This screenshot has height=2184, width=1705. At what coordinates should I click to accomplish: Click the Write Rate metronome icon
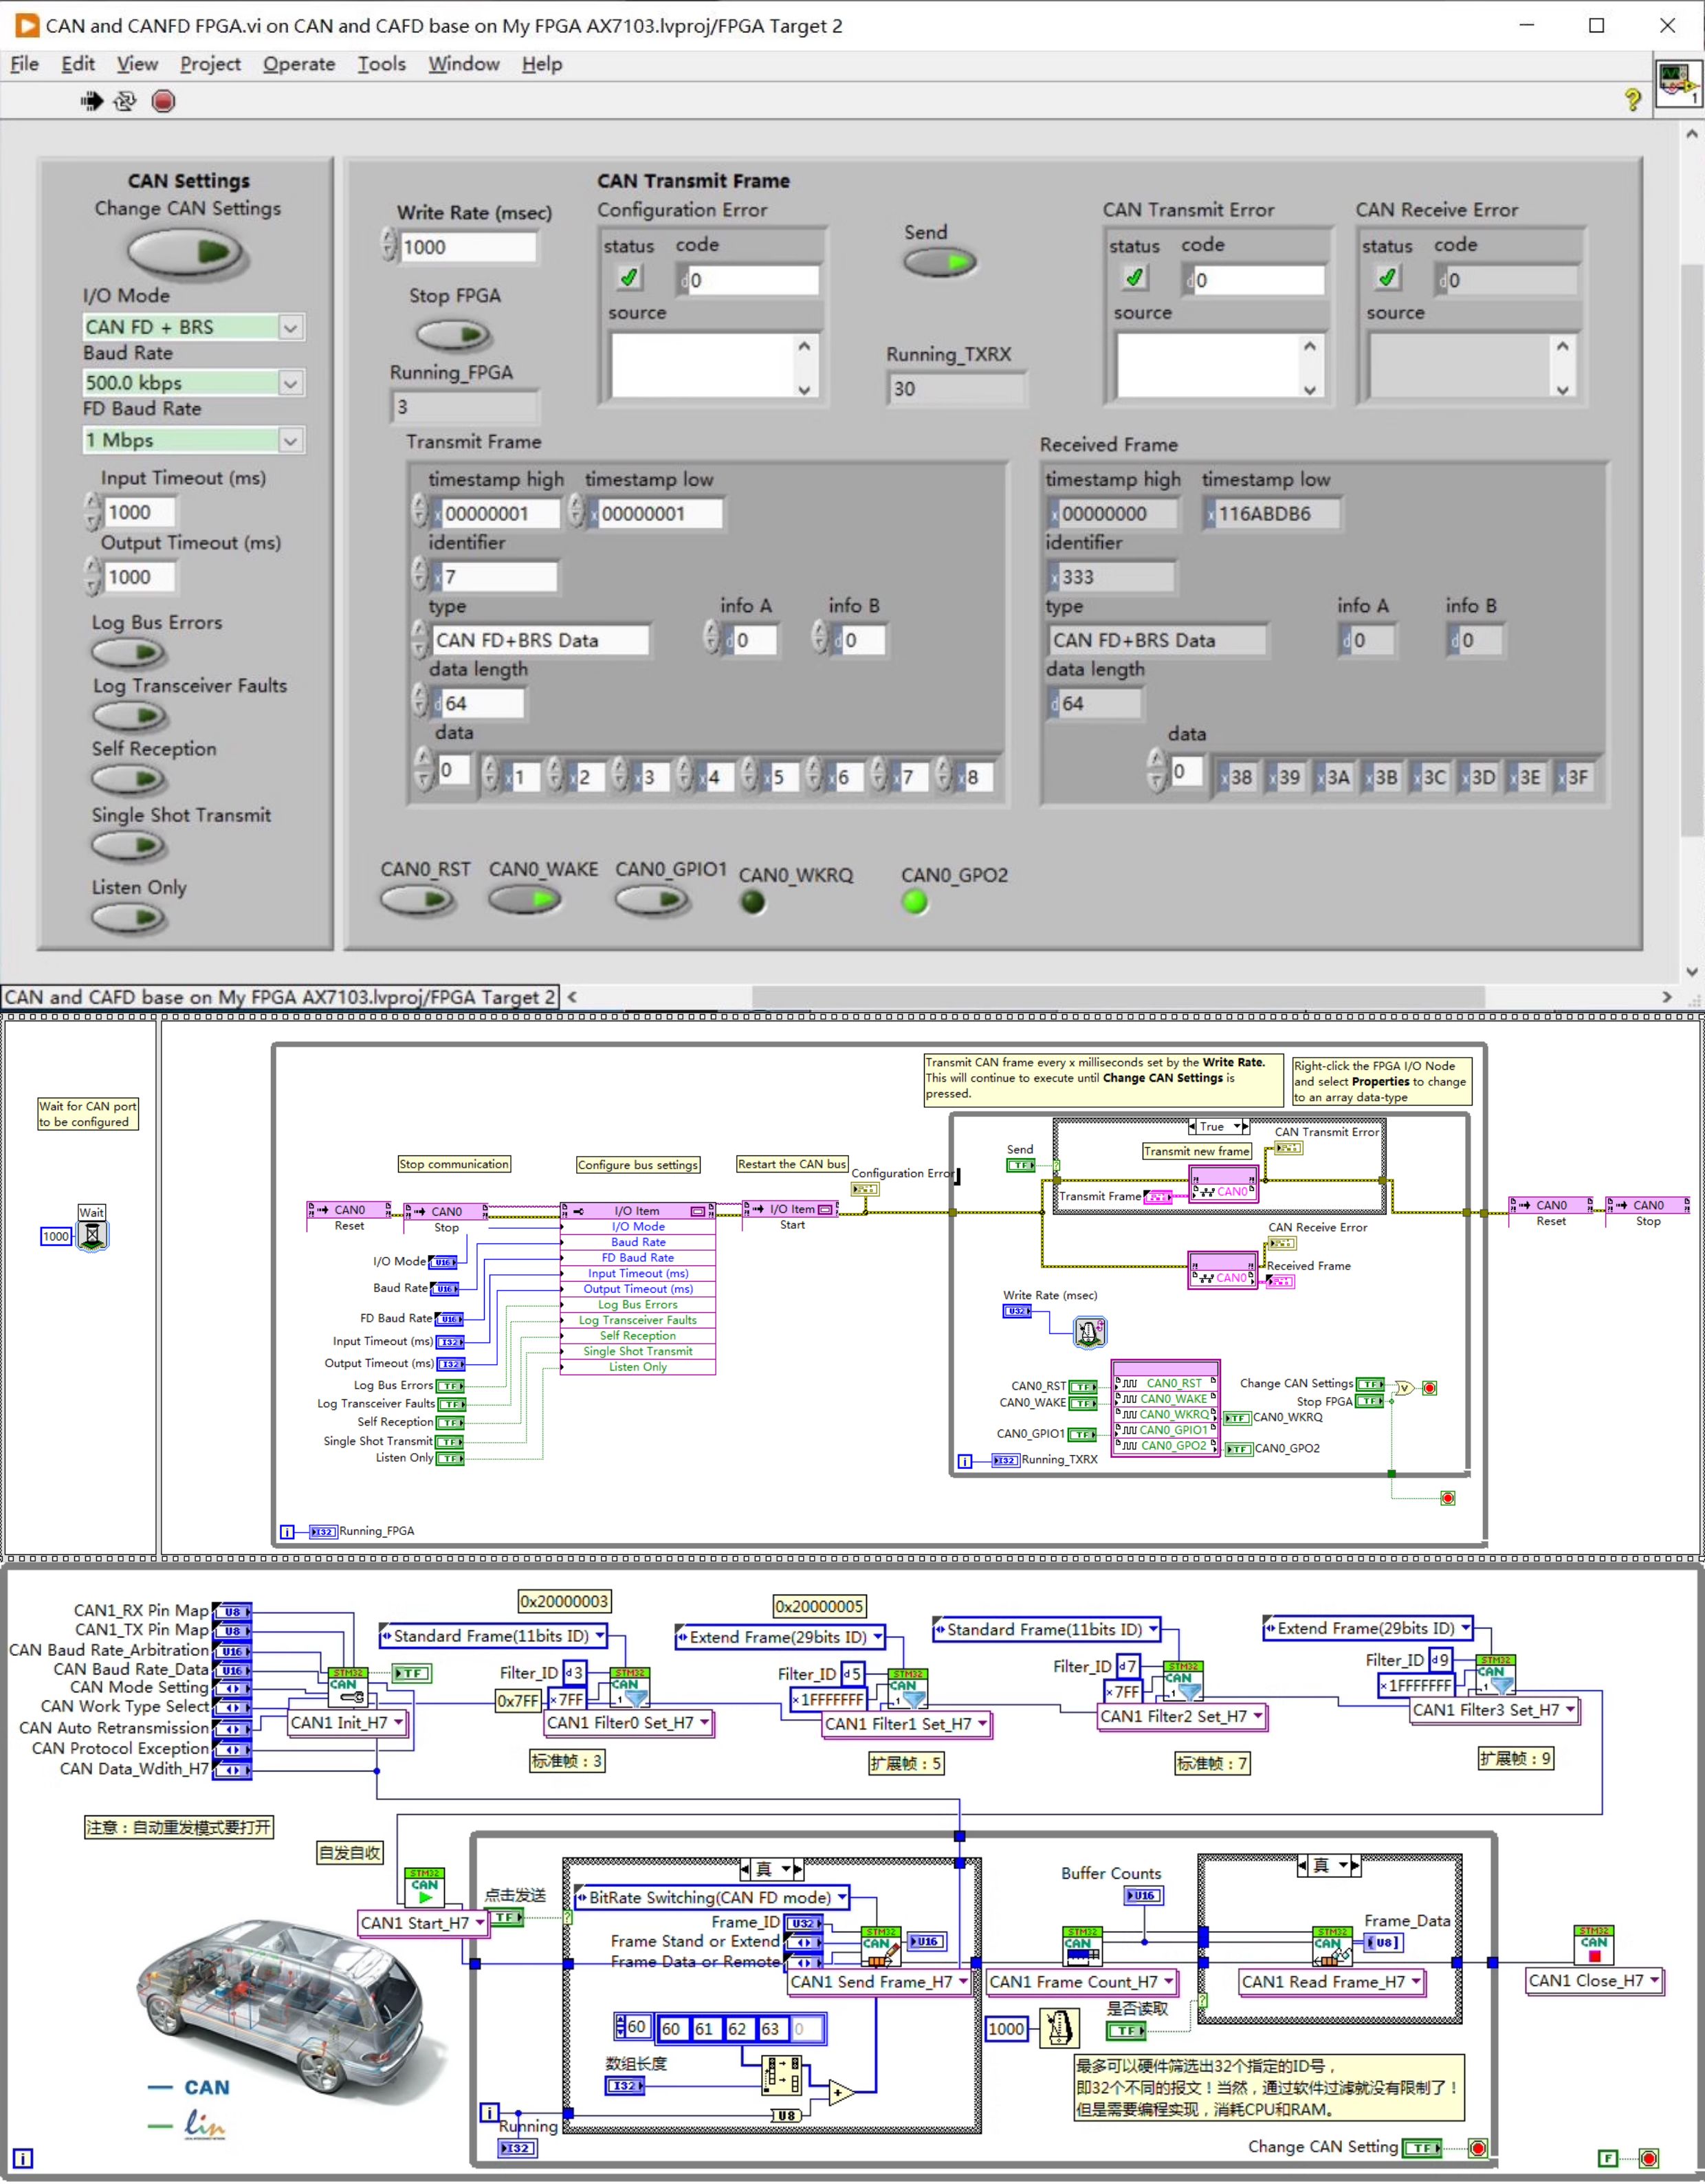point(1089,1332)
